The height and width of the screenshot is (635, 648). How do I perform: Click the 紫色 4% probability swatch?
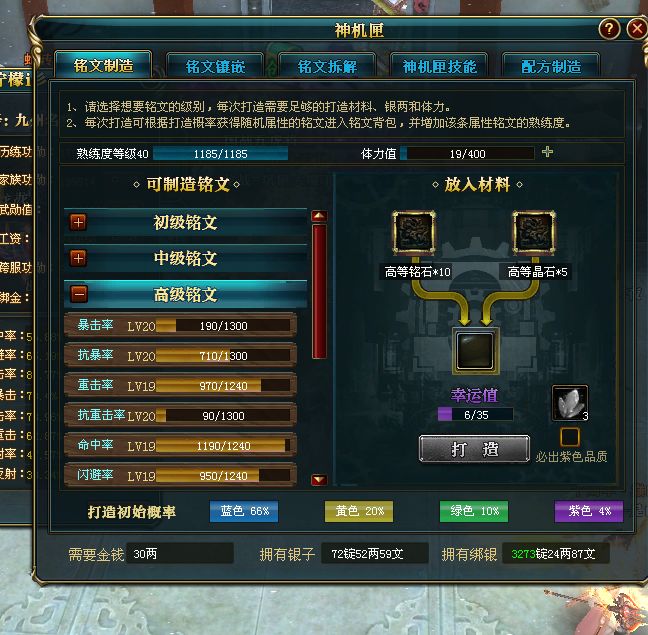tap(588, 511)
